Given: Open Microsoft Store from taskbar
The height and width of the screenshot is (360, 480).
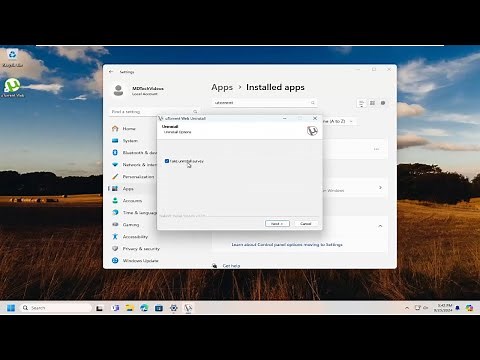Looking at the screenshot, I should tap(159, 308).
